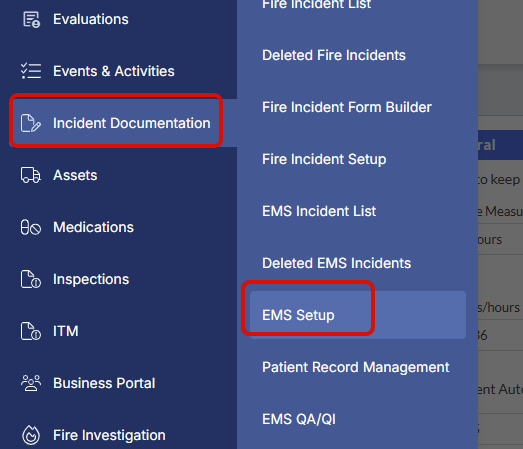Click the Assets truck icon

pyautogui.click(x=31, y=175)
